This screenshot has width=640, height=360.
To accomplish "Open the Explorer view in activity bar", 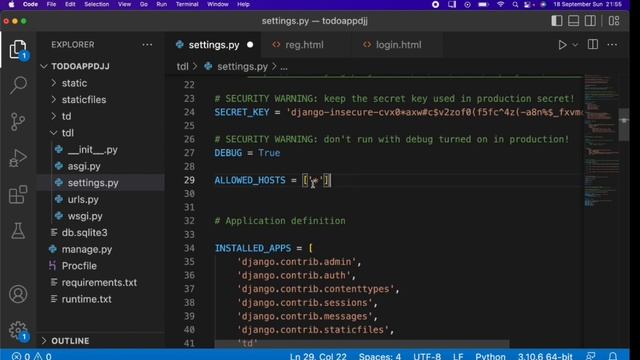I will 18,49.
